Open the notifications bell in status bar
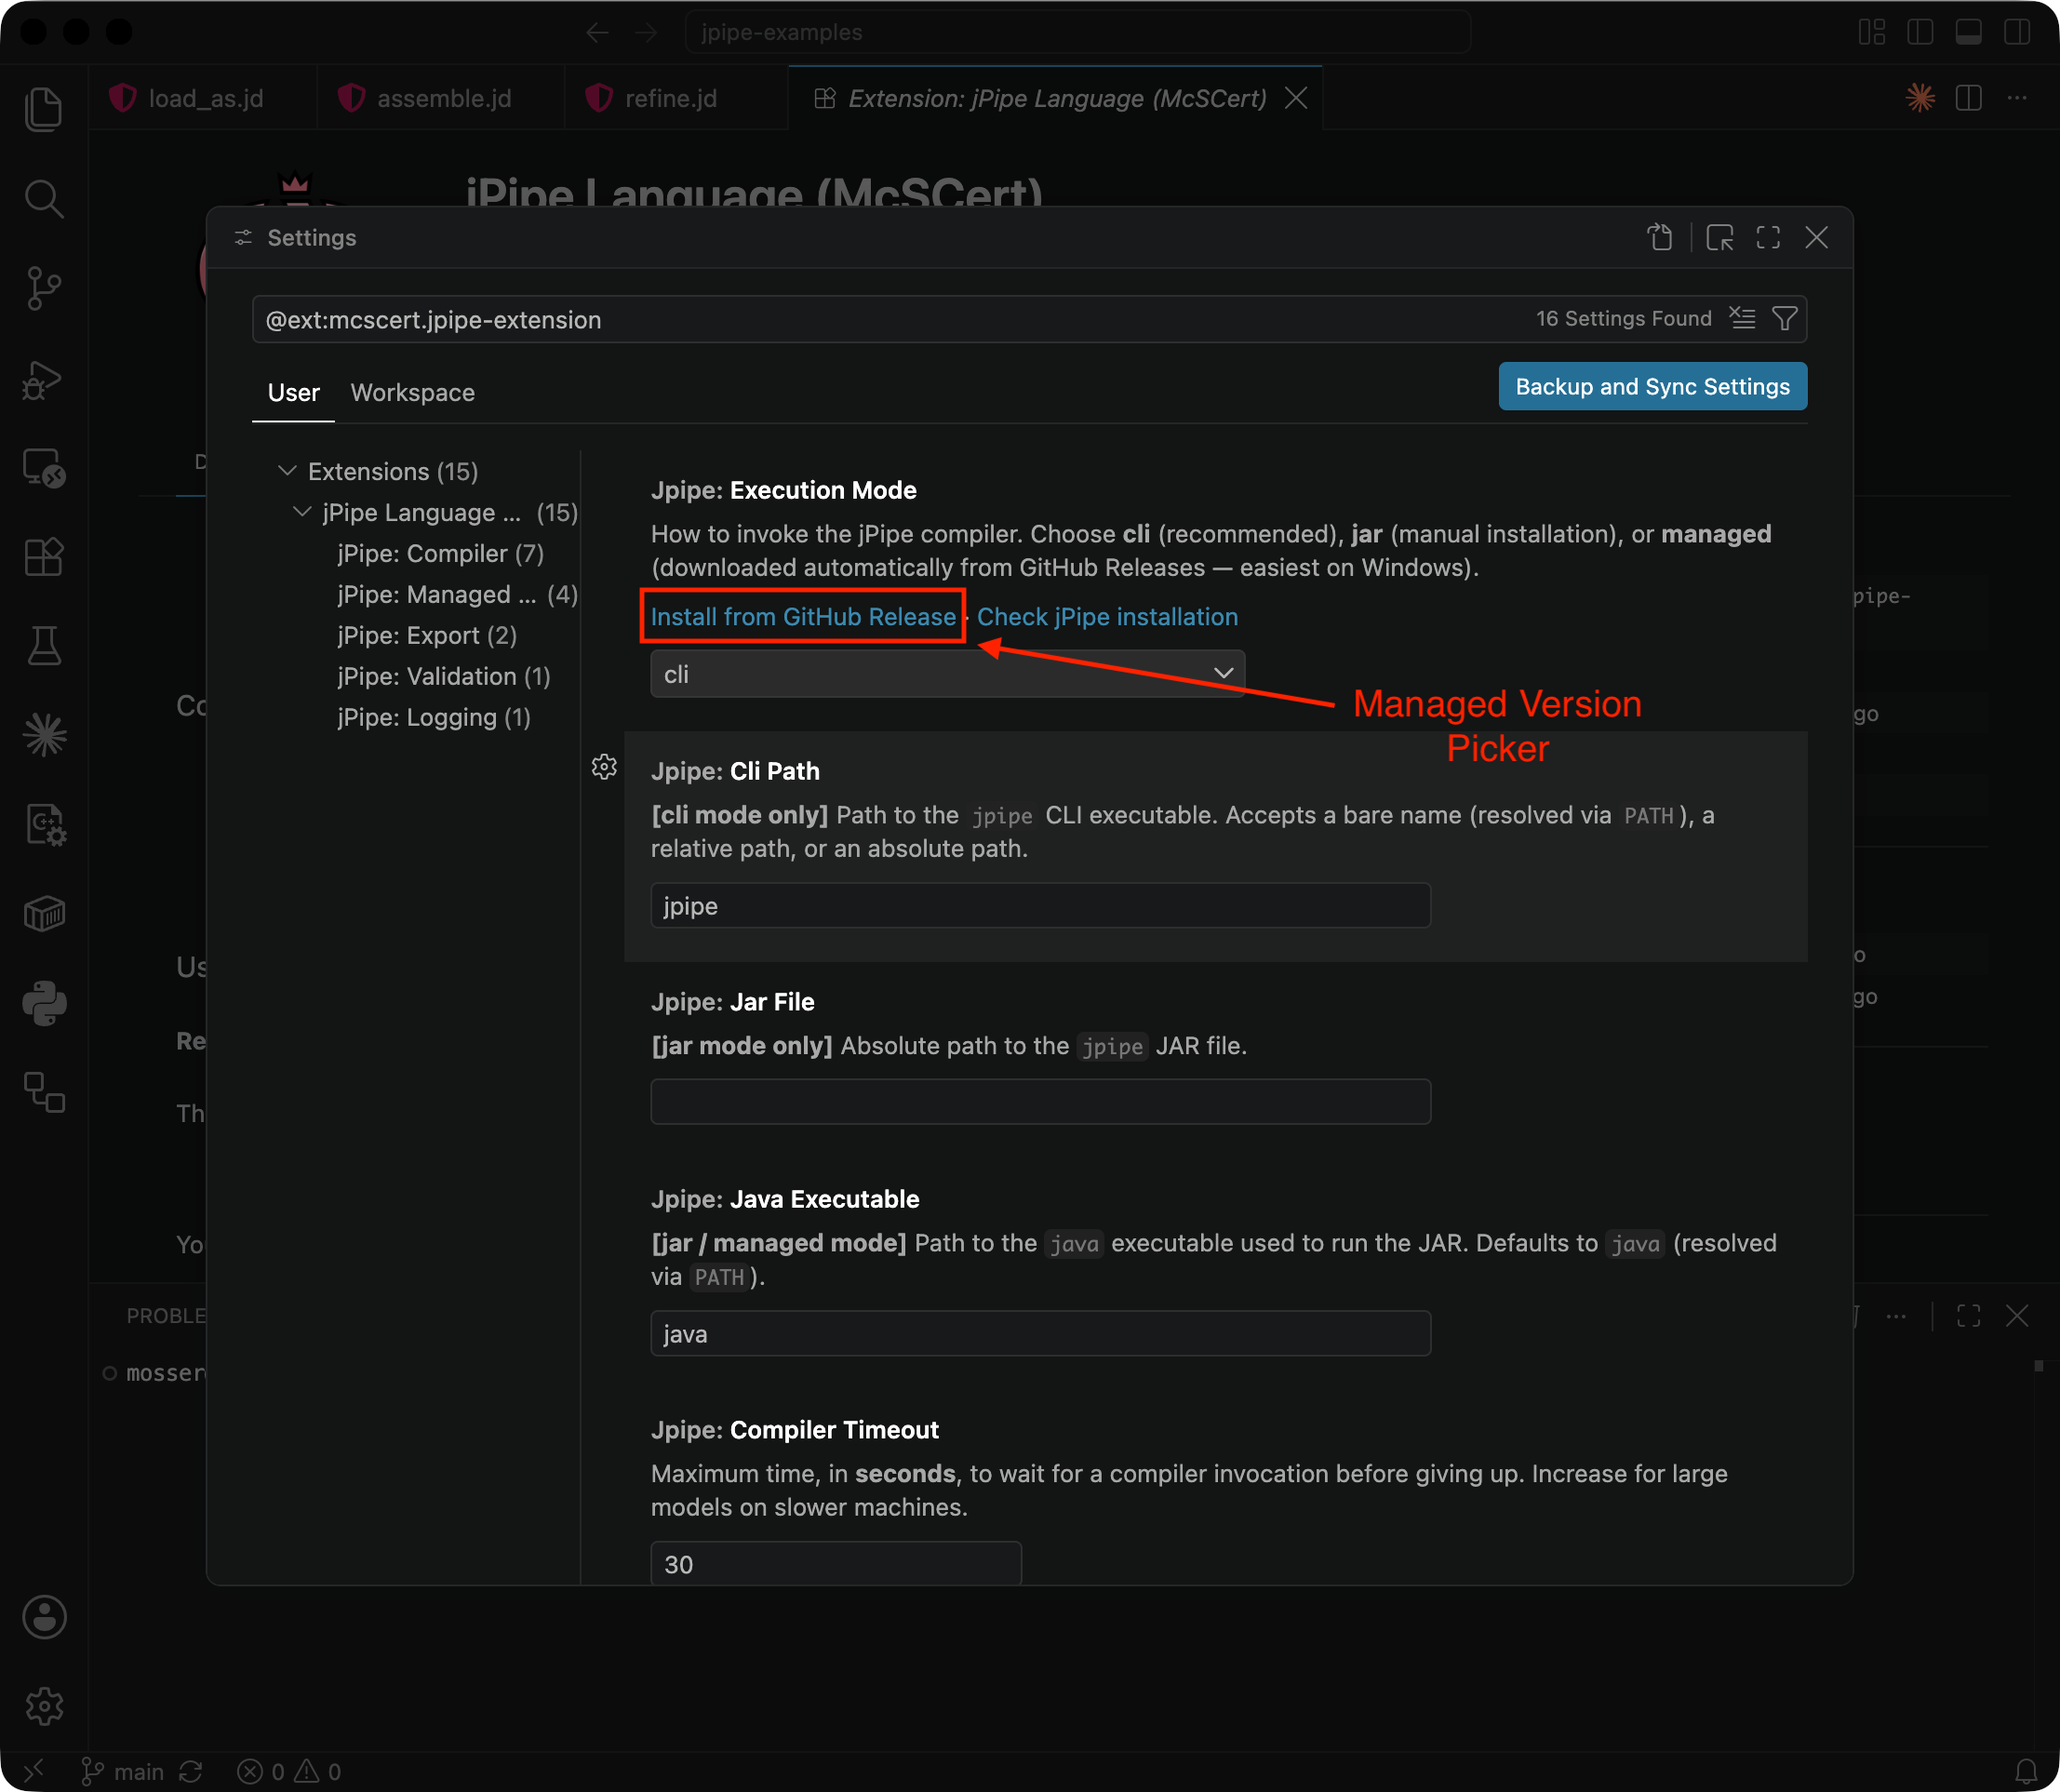 2026,1772
